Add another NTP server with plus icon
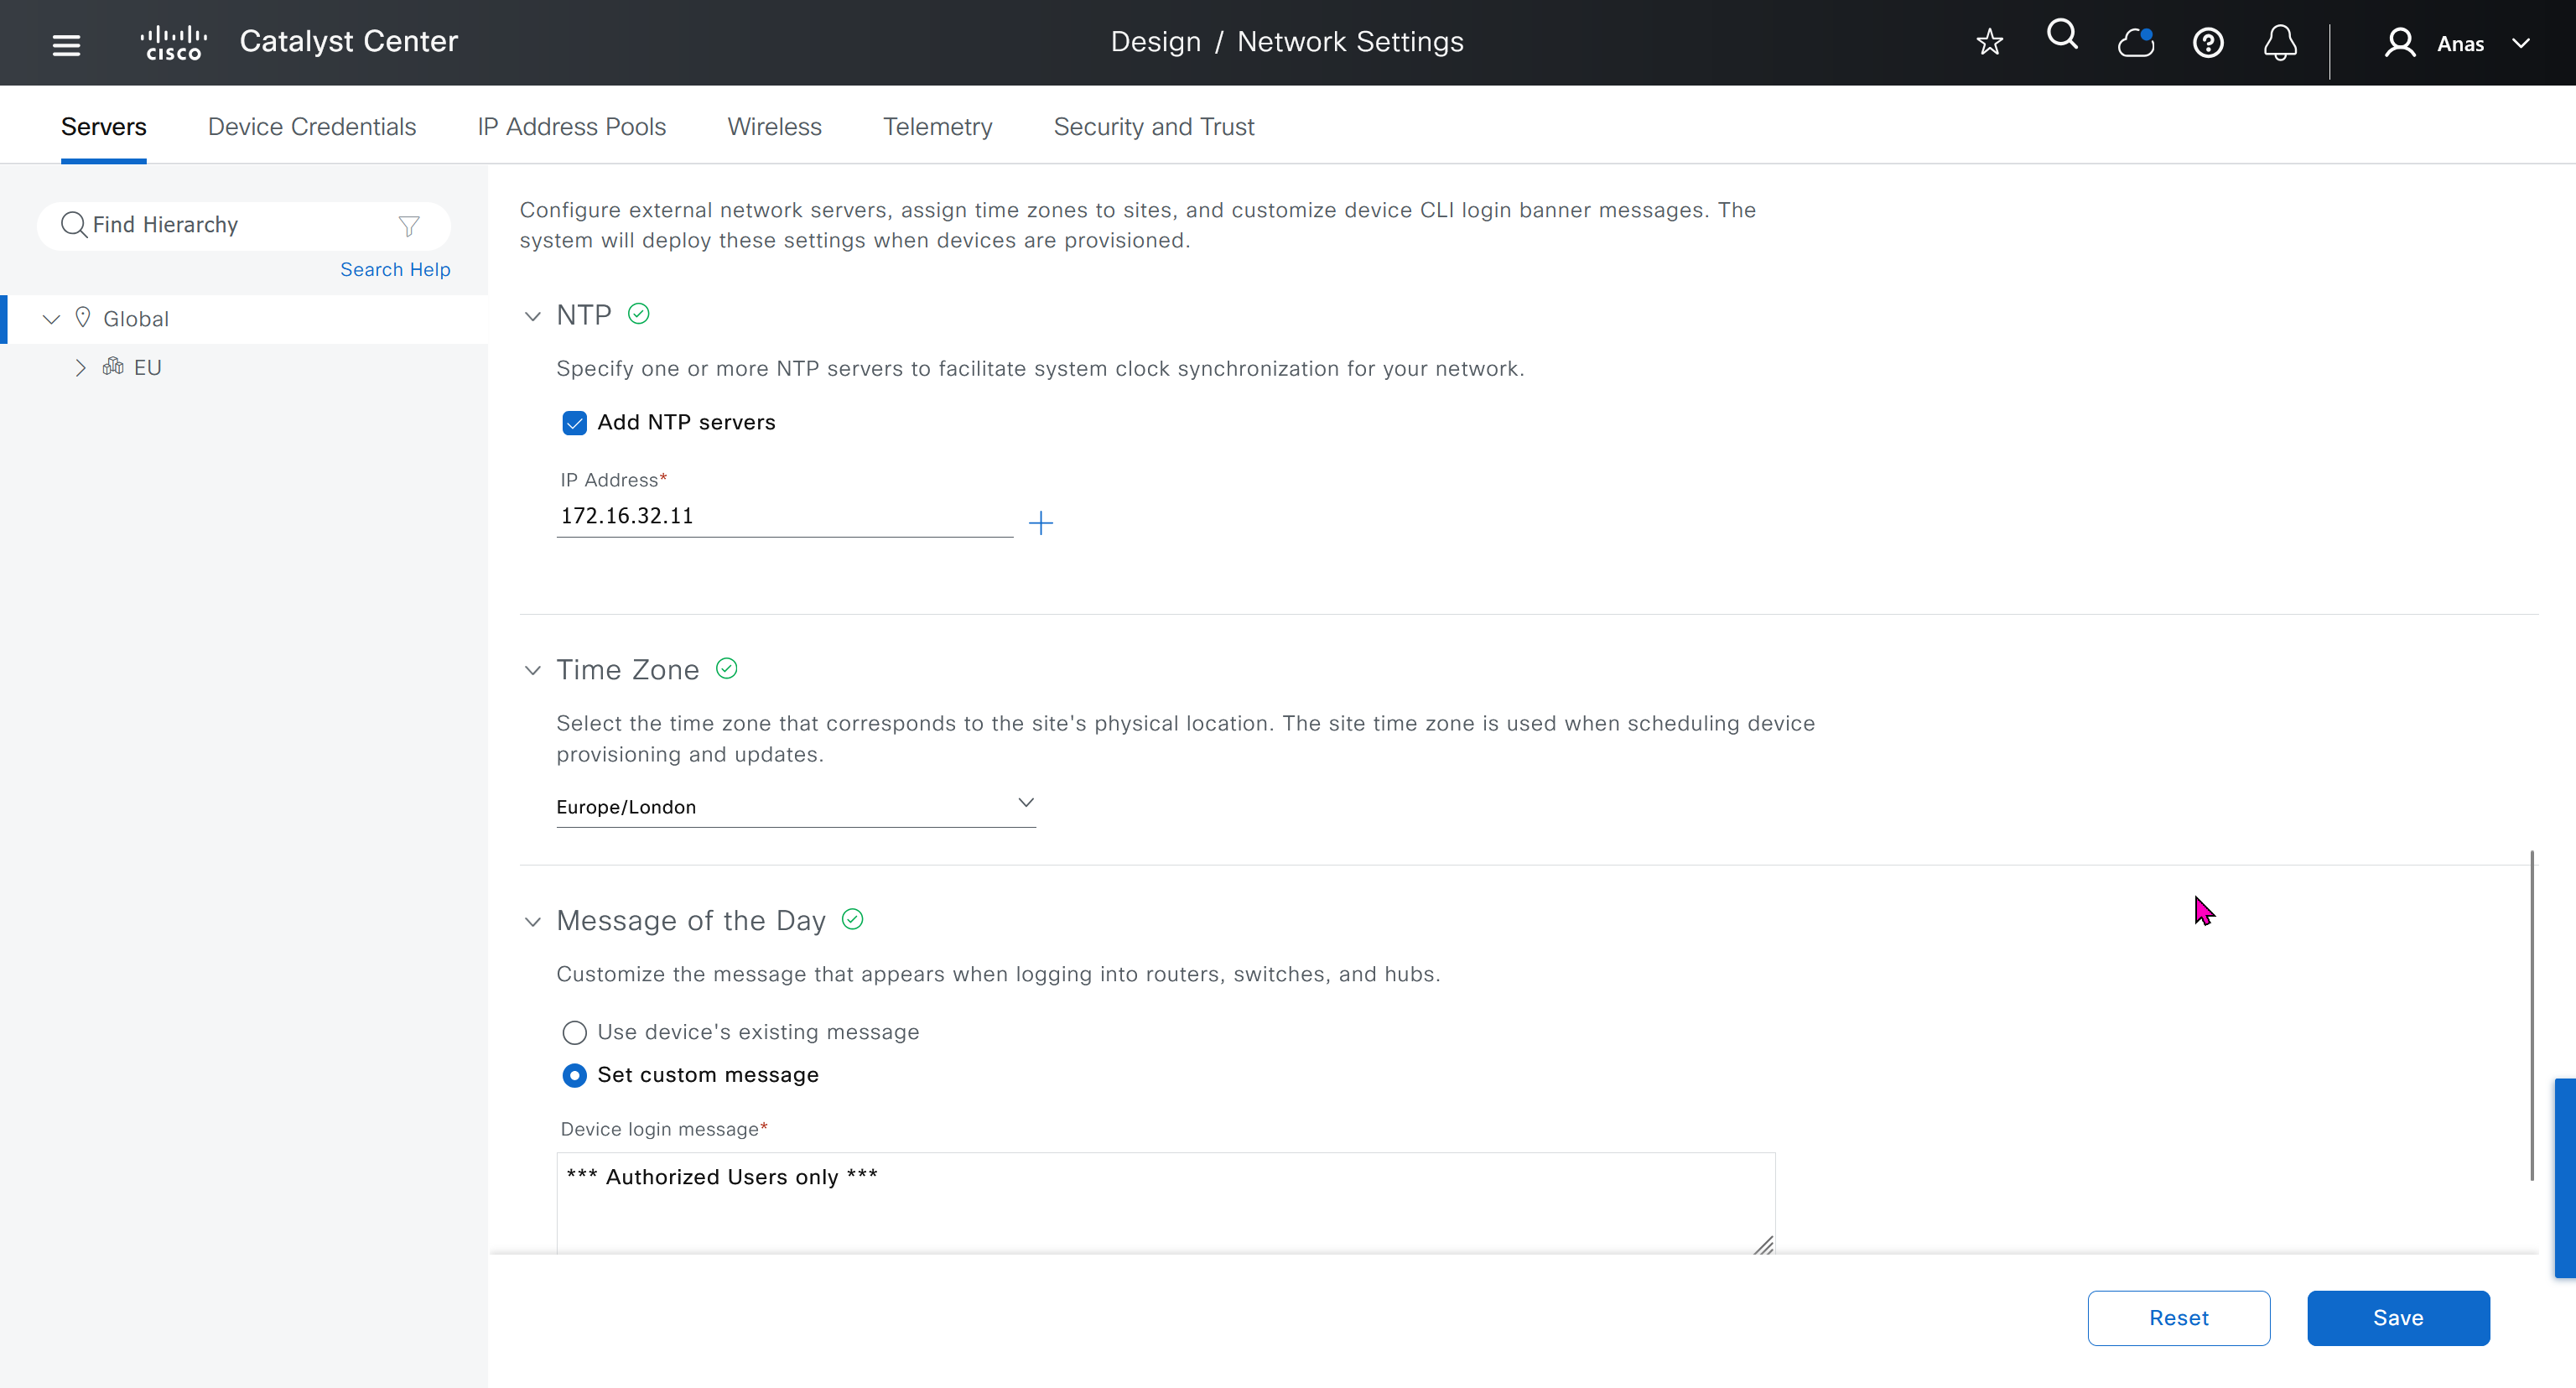This screenshot has height=1388, width=2576. coord(1040,523)
